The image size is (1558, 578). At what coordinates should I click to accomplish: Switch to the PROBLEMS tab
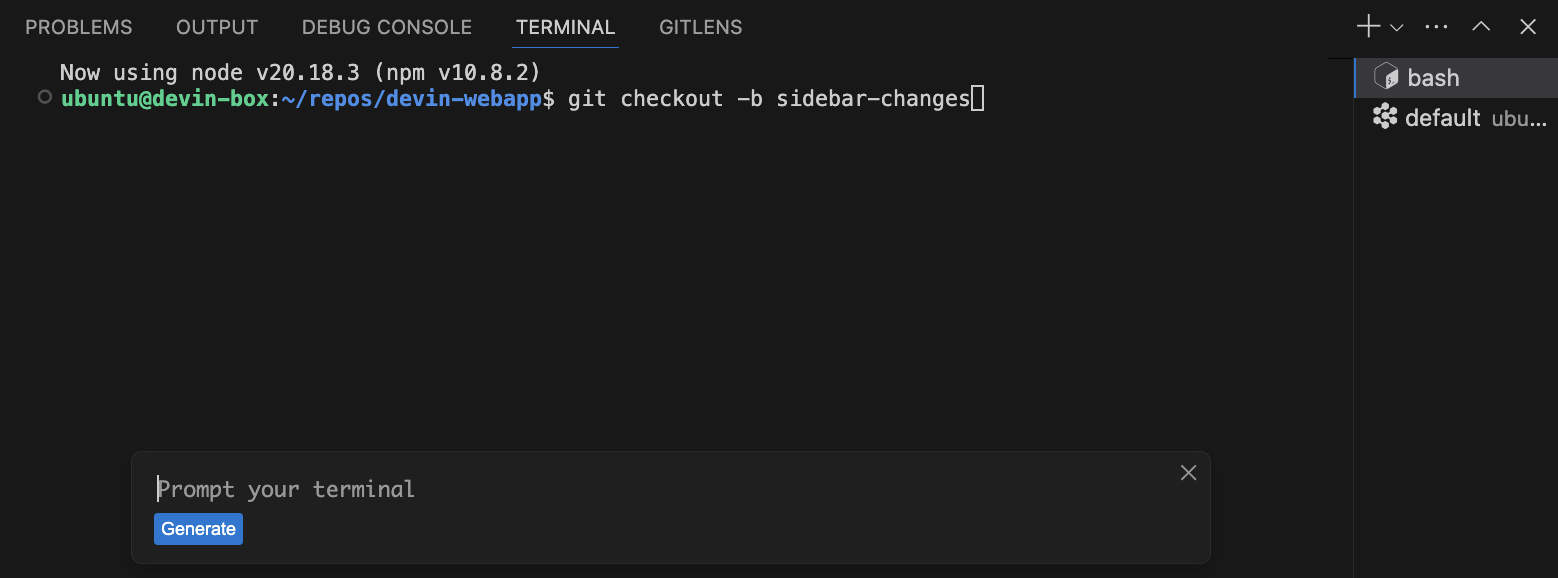coord(79,27)
